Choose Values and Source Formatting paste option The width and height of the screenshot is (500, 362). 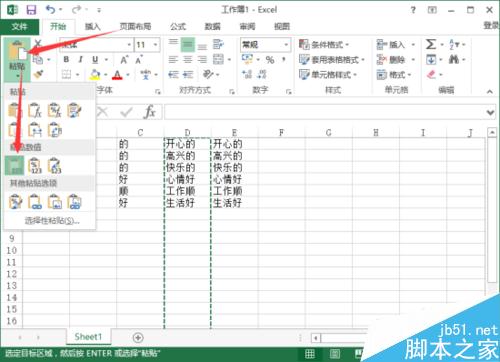point(54,165)
